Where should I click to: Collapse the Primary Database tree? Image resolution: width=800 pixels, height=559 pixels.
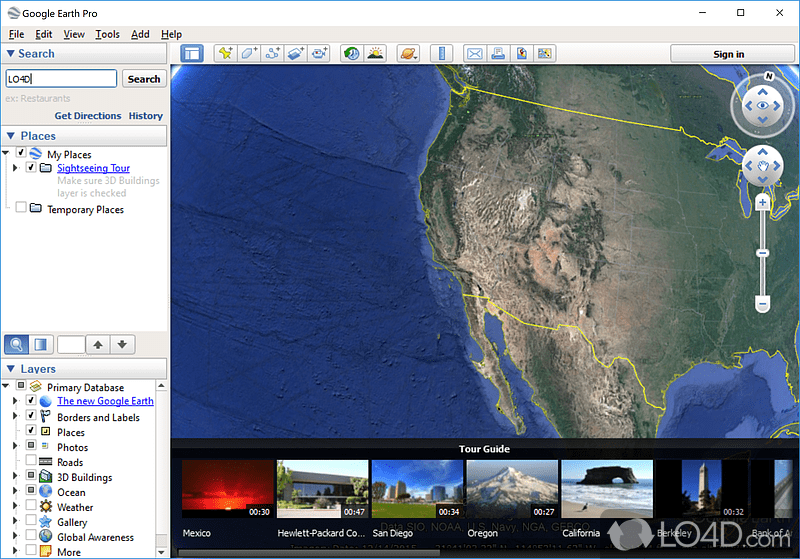[x=6, y=386]
